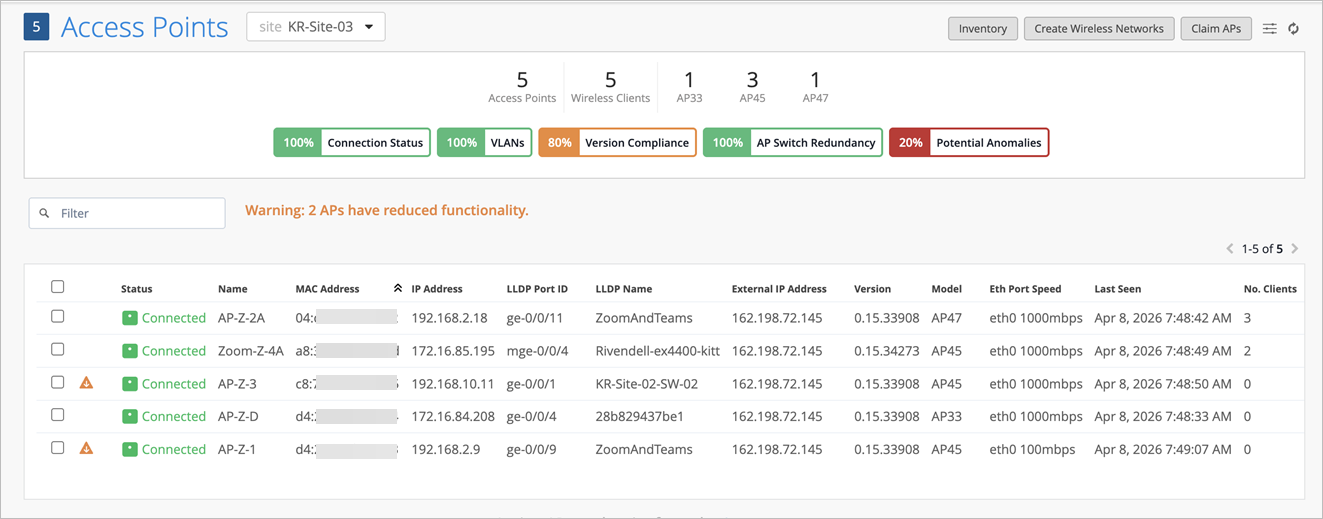Click warning triangle icon for AP-Z-3
This screenshot has height=519, width=1323.
(x=86, y=383)
